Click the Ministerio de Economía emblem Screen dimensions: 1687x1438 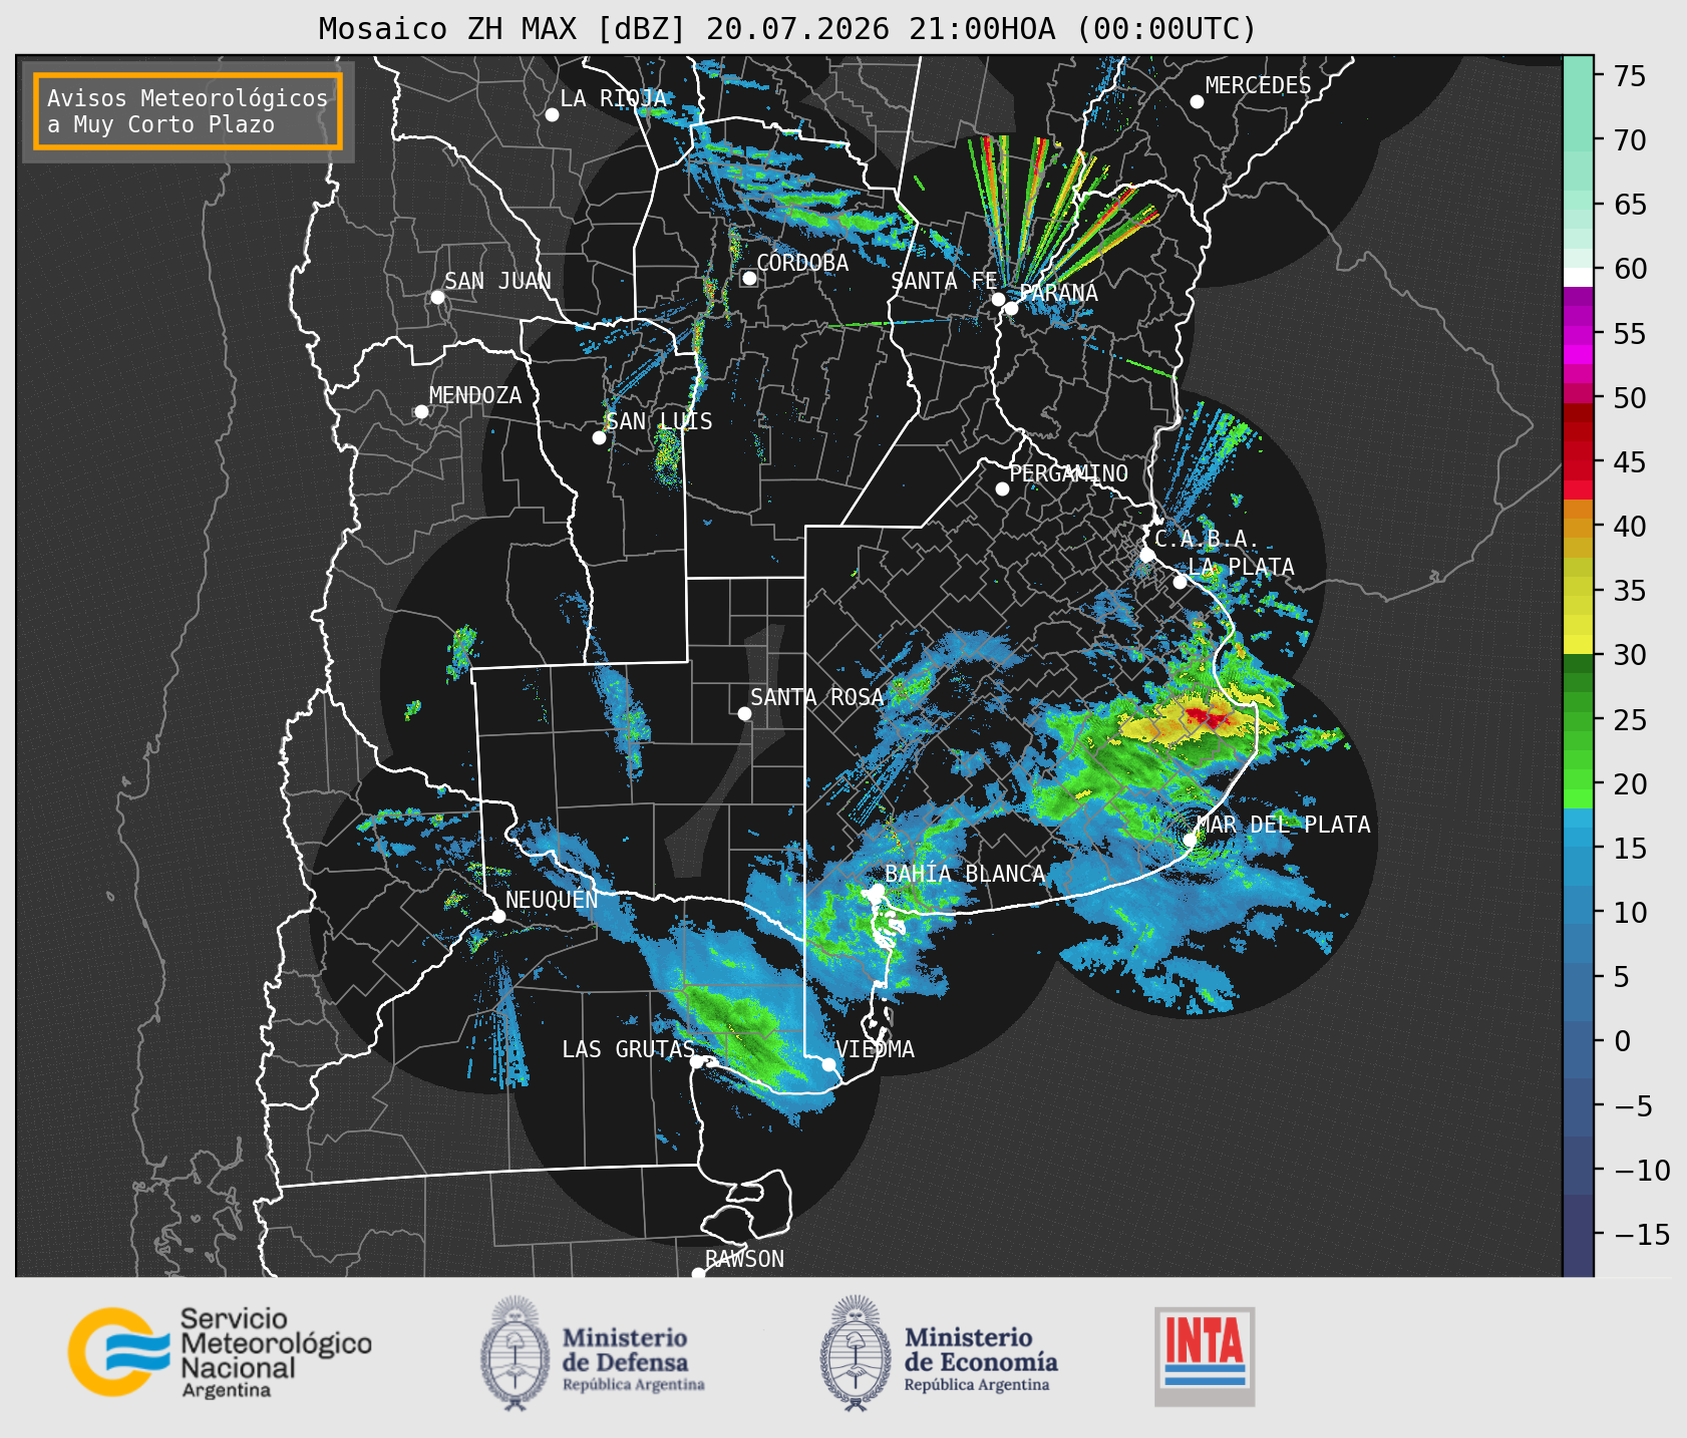tap(855, 1353)
